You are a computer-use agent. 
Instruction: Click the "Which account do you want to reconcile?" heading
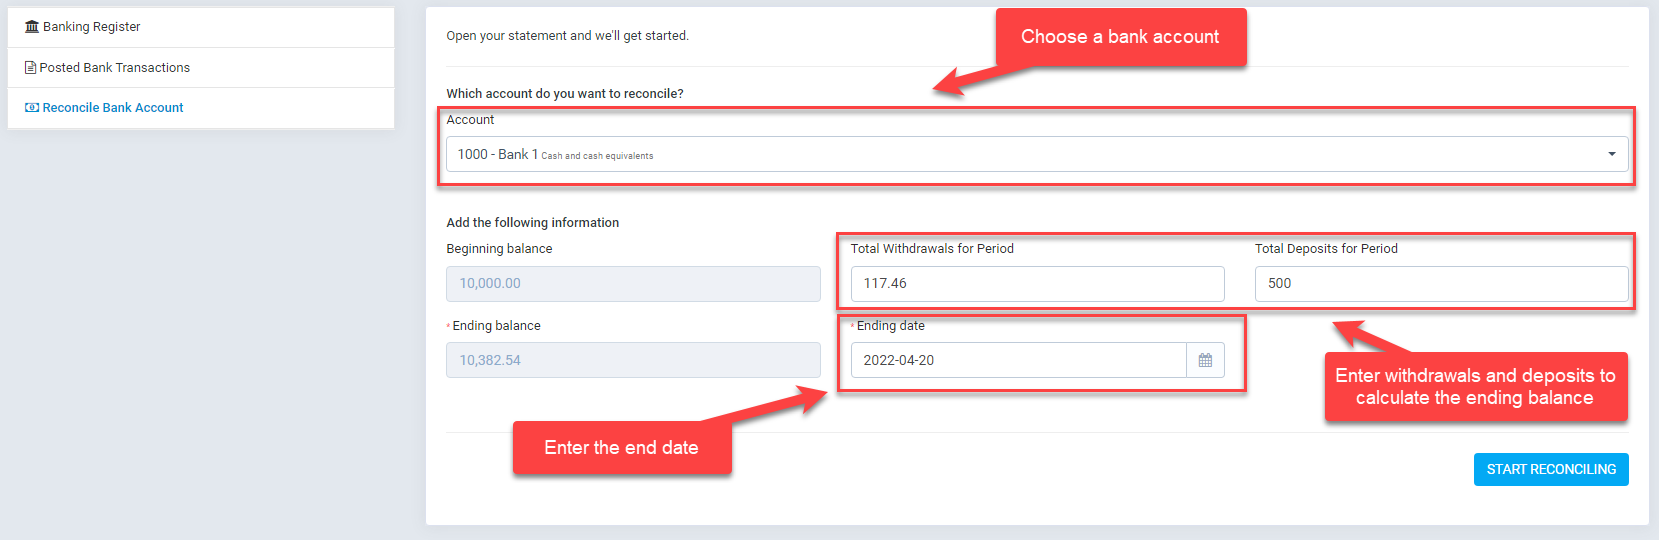565,94
